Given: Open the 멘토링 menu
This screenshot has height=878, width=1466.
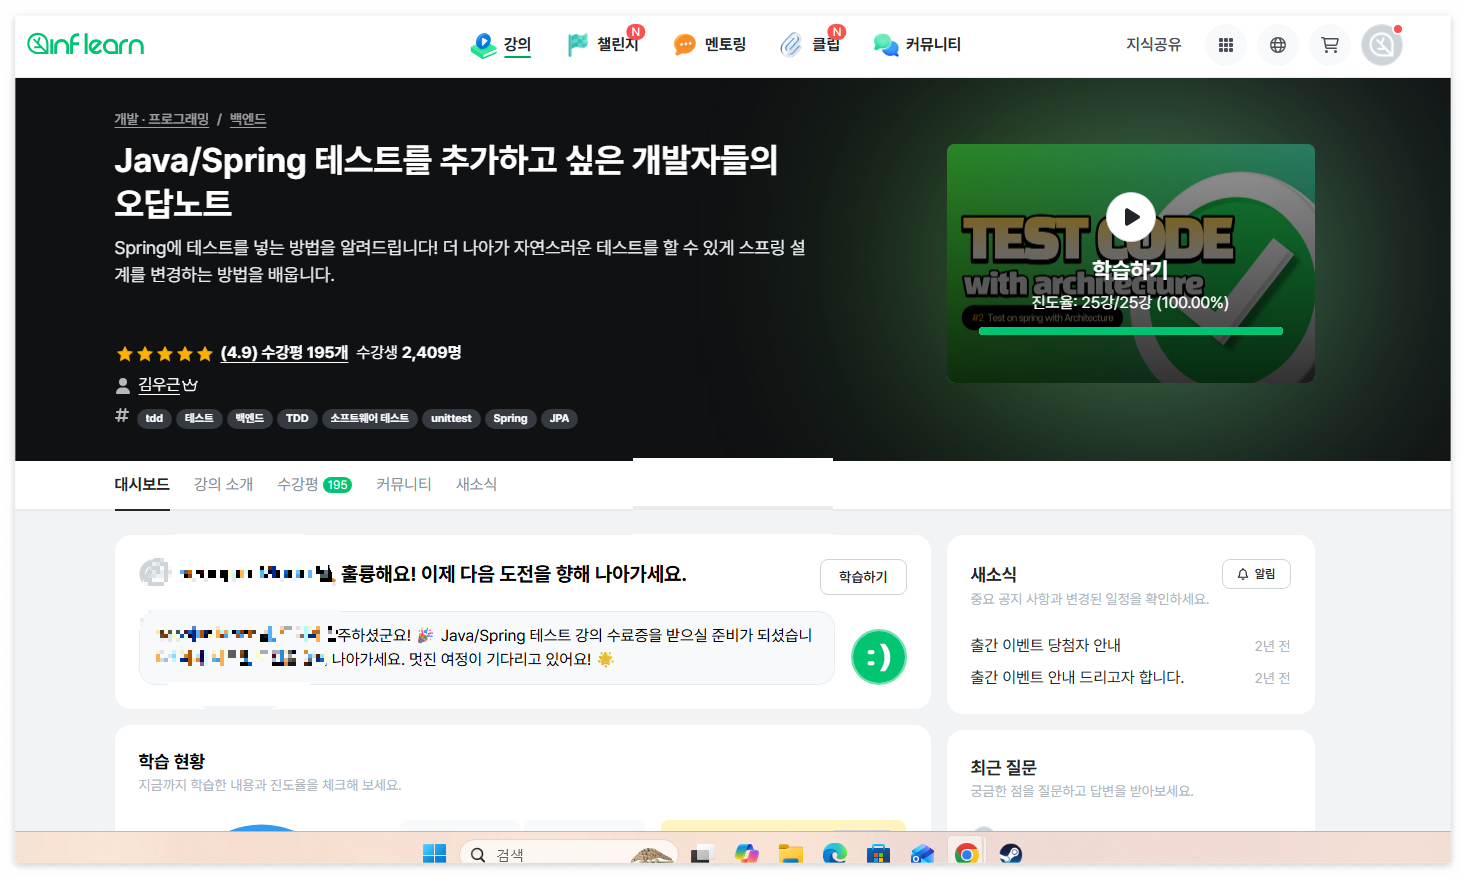Looking at the screenshot, I should (x=710, y=45).
